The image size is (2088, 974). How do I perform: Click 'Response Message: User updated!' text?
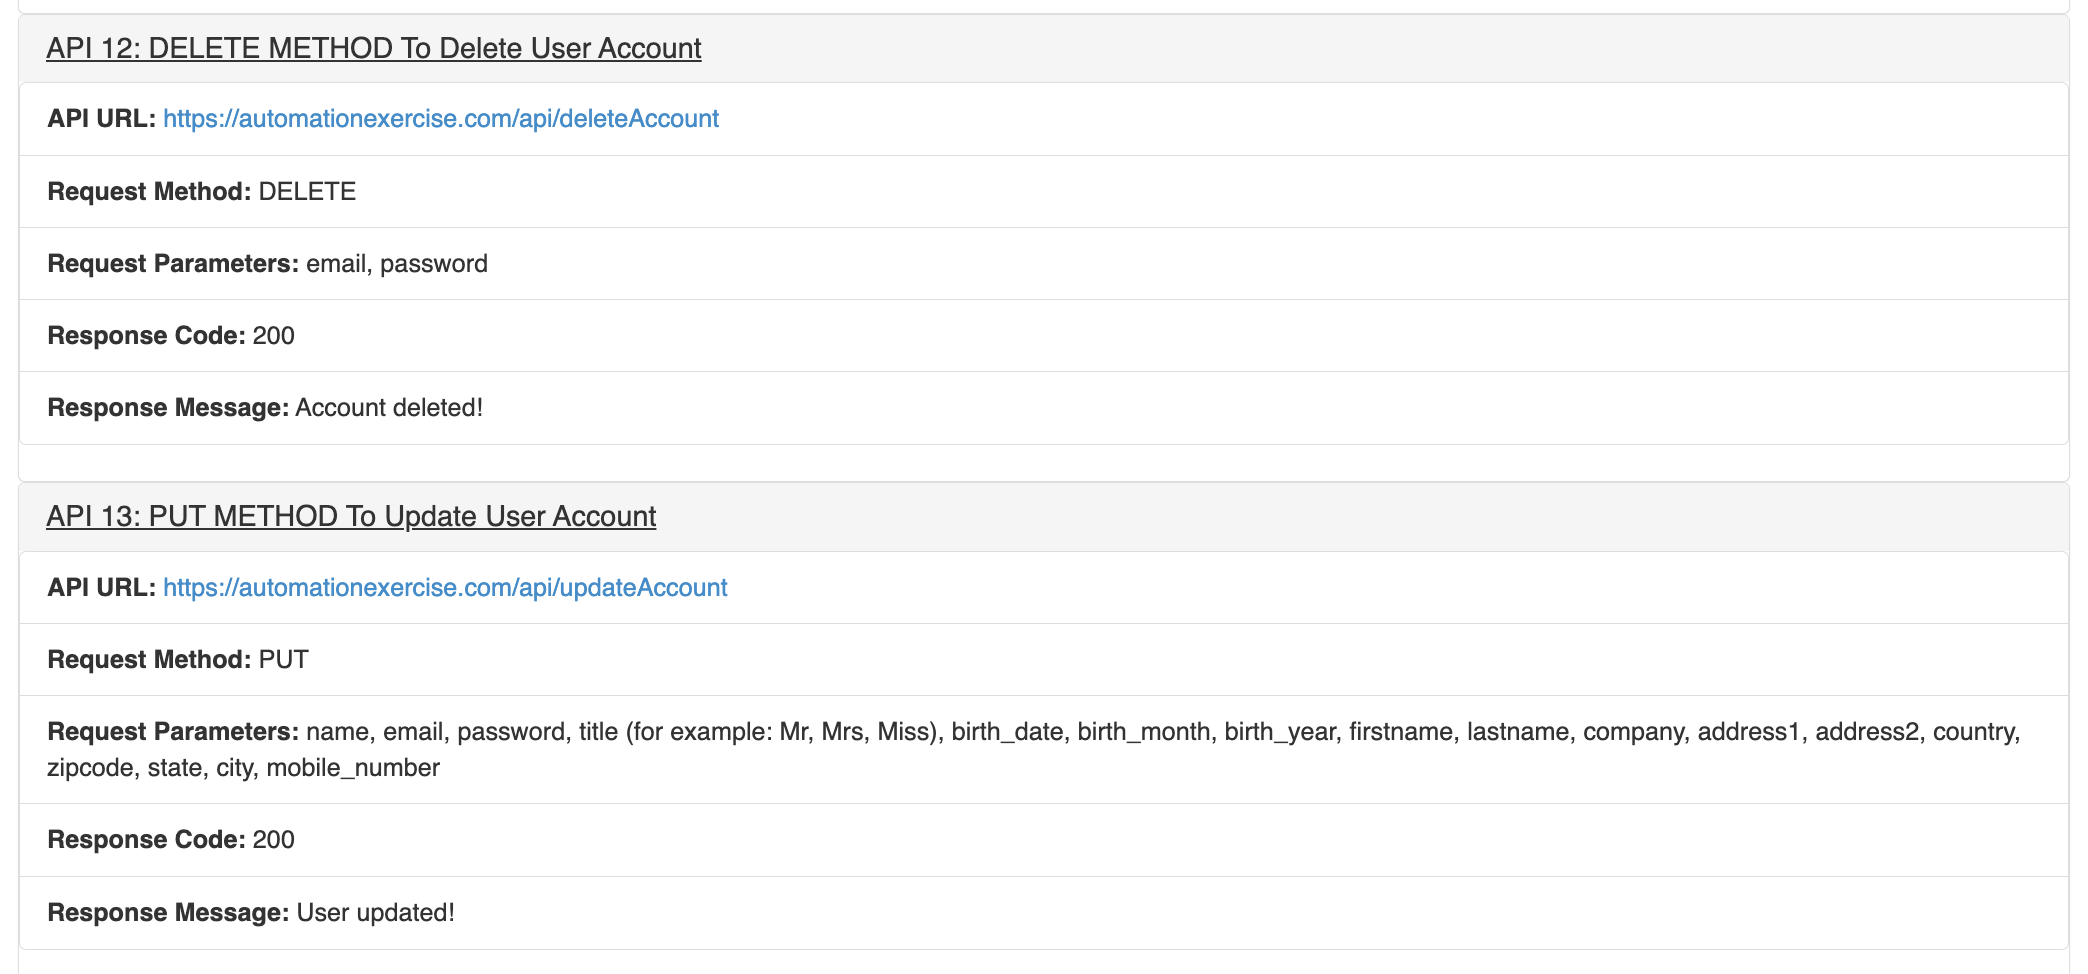click(251, 912)
